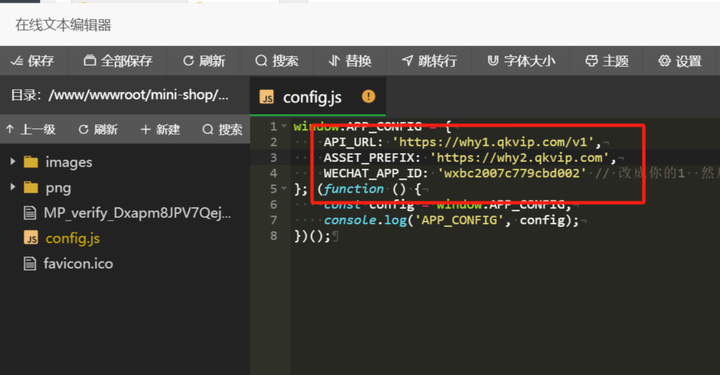Expand the images folder arrow
The width and height of the screenshot is (720, 375).
pyautogui.click(x=13, y=162)
